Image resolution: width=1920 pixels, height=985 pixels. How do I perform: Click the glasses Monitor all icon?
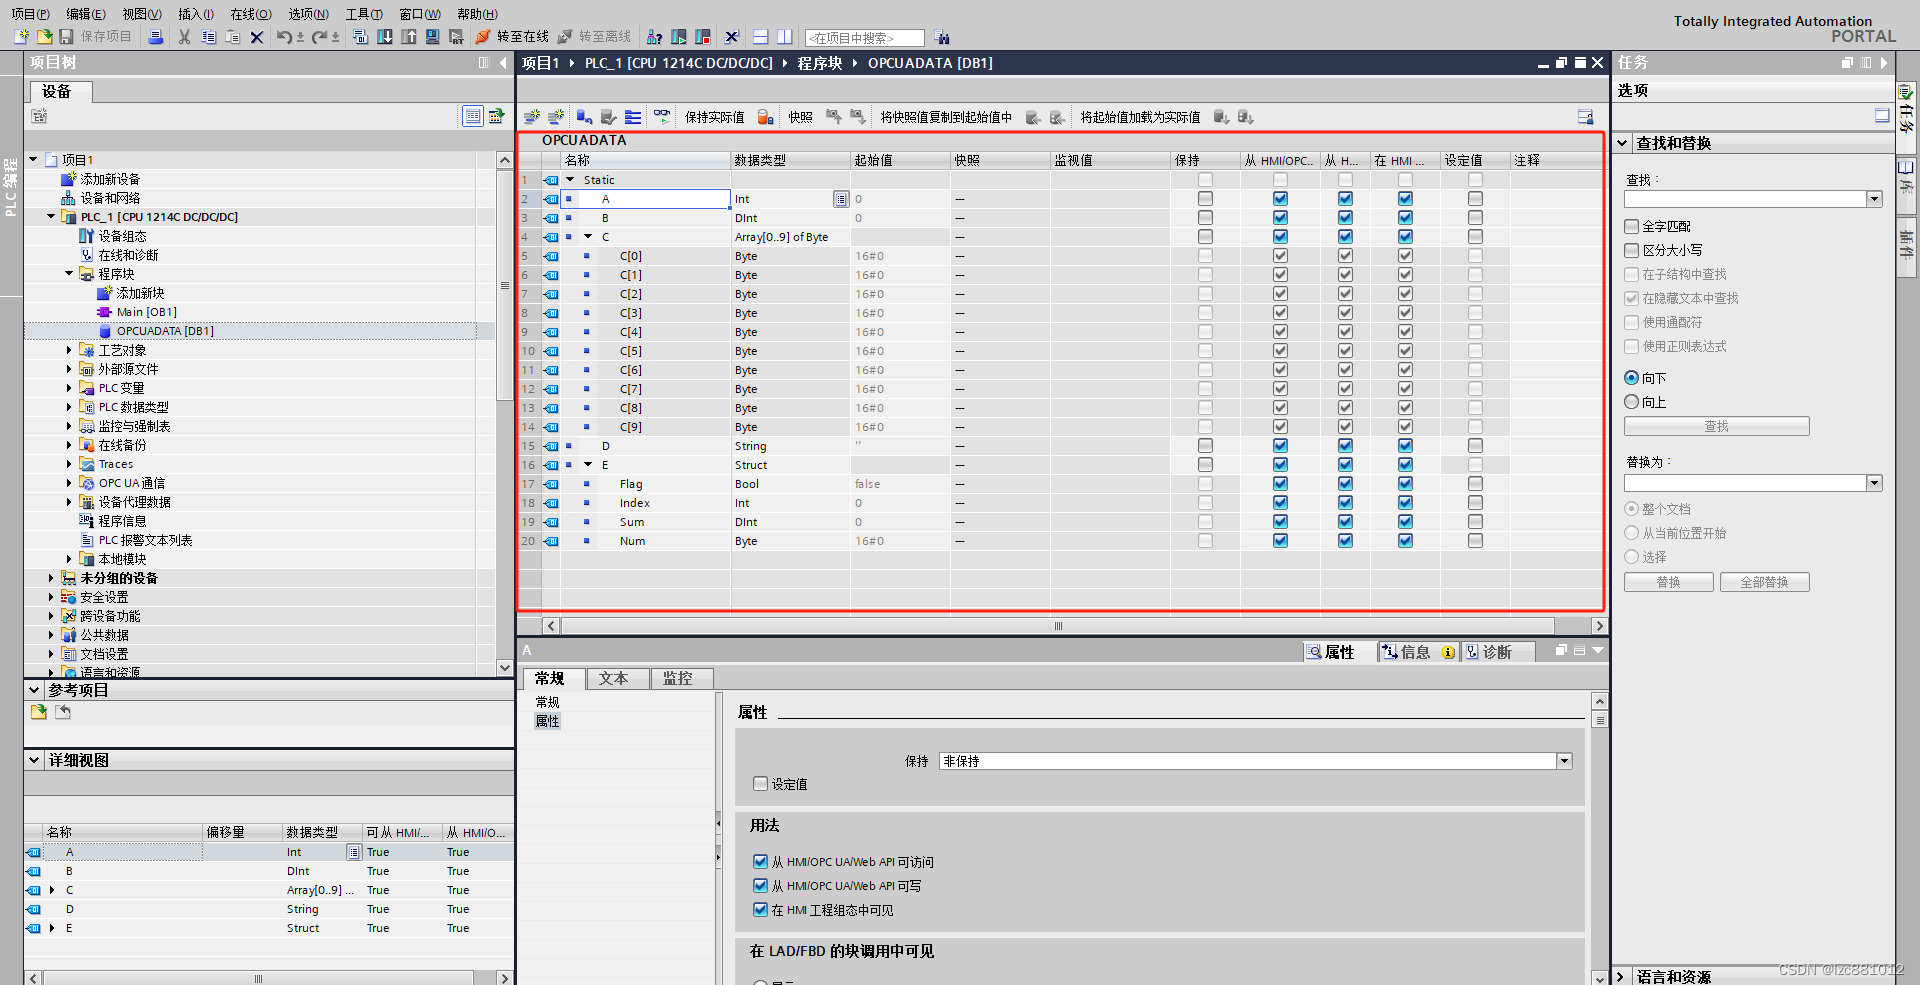click(662, 117)
